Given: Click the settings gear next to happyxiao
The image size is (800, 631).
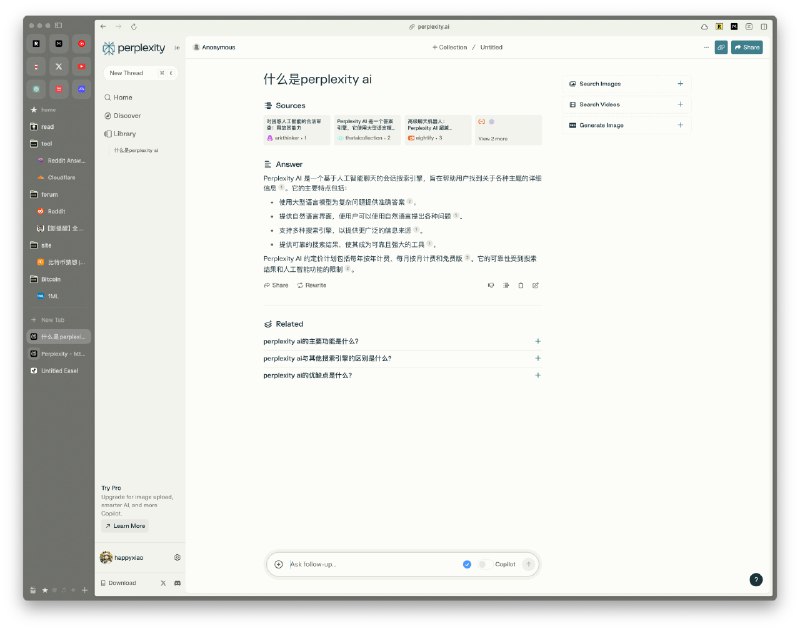Looking at the screenshot, I should 177,557.
